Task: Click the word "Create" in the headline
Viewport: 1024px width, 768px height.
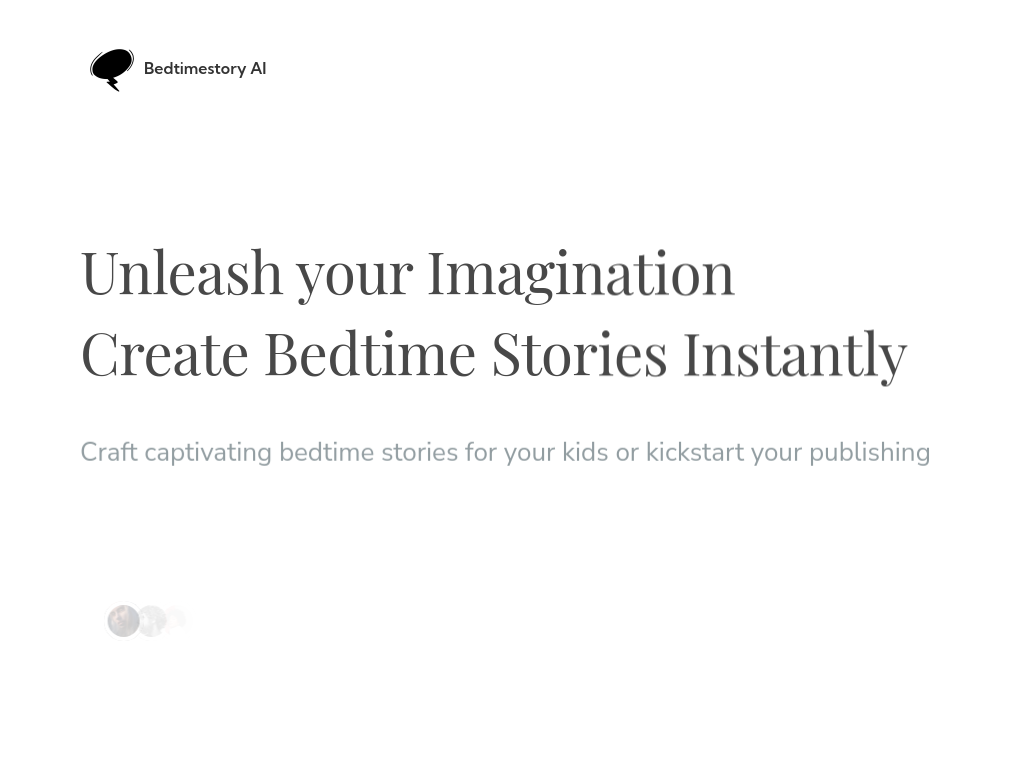Action: [x=164, y=353]
